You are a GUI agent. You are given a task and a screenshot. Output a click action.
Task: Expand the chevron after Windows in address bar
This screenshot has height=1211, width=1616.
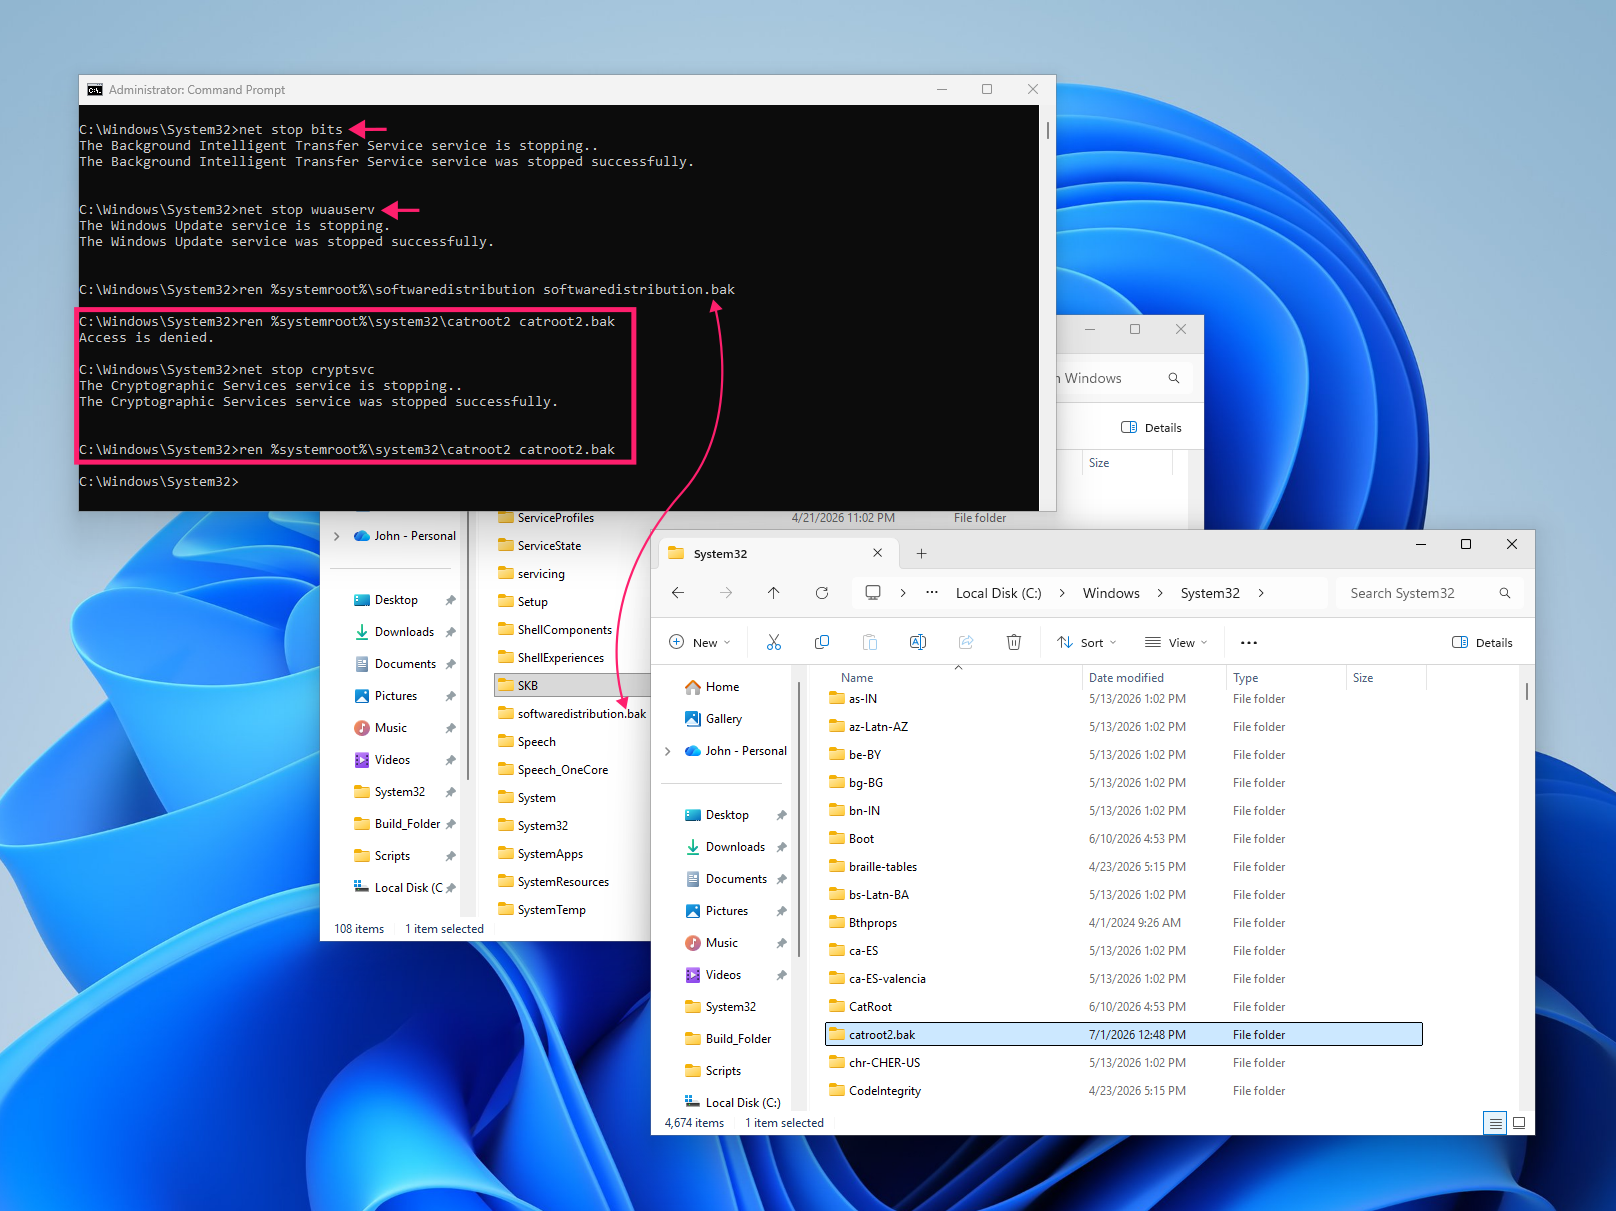1160,593
